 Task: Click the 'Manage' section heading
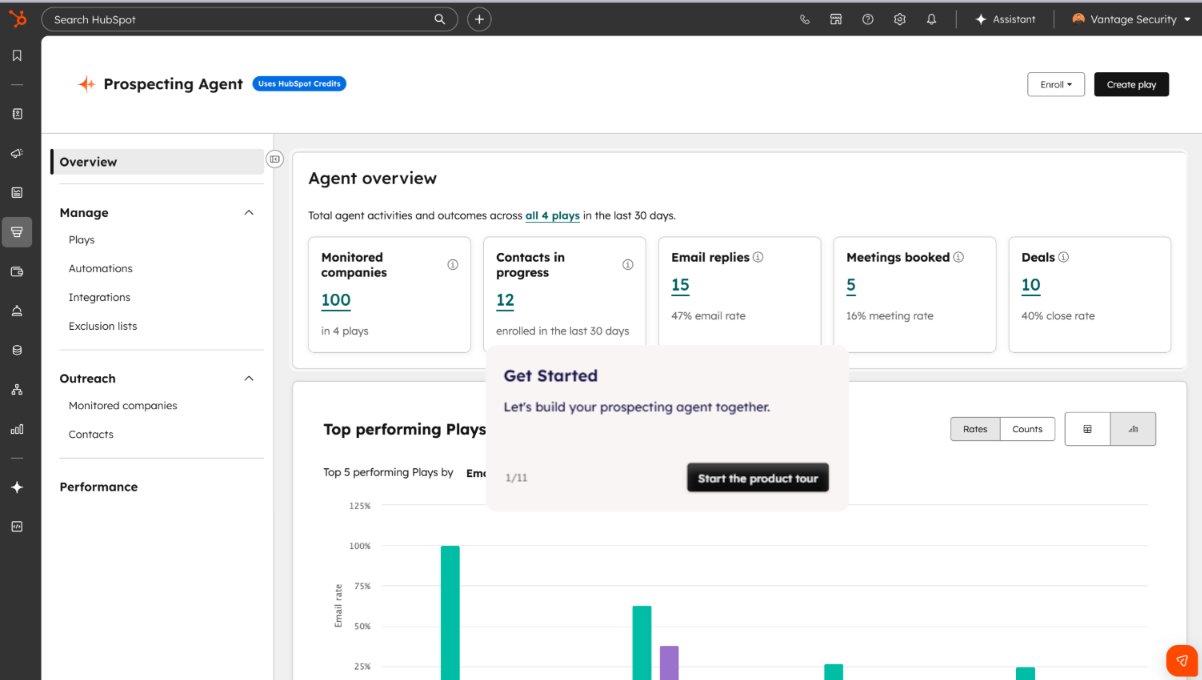point(84,213)
